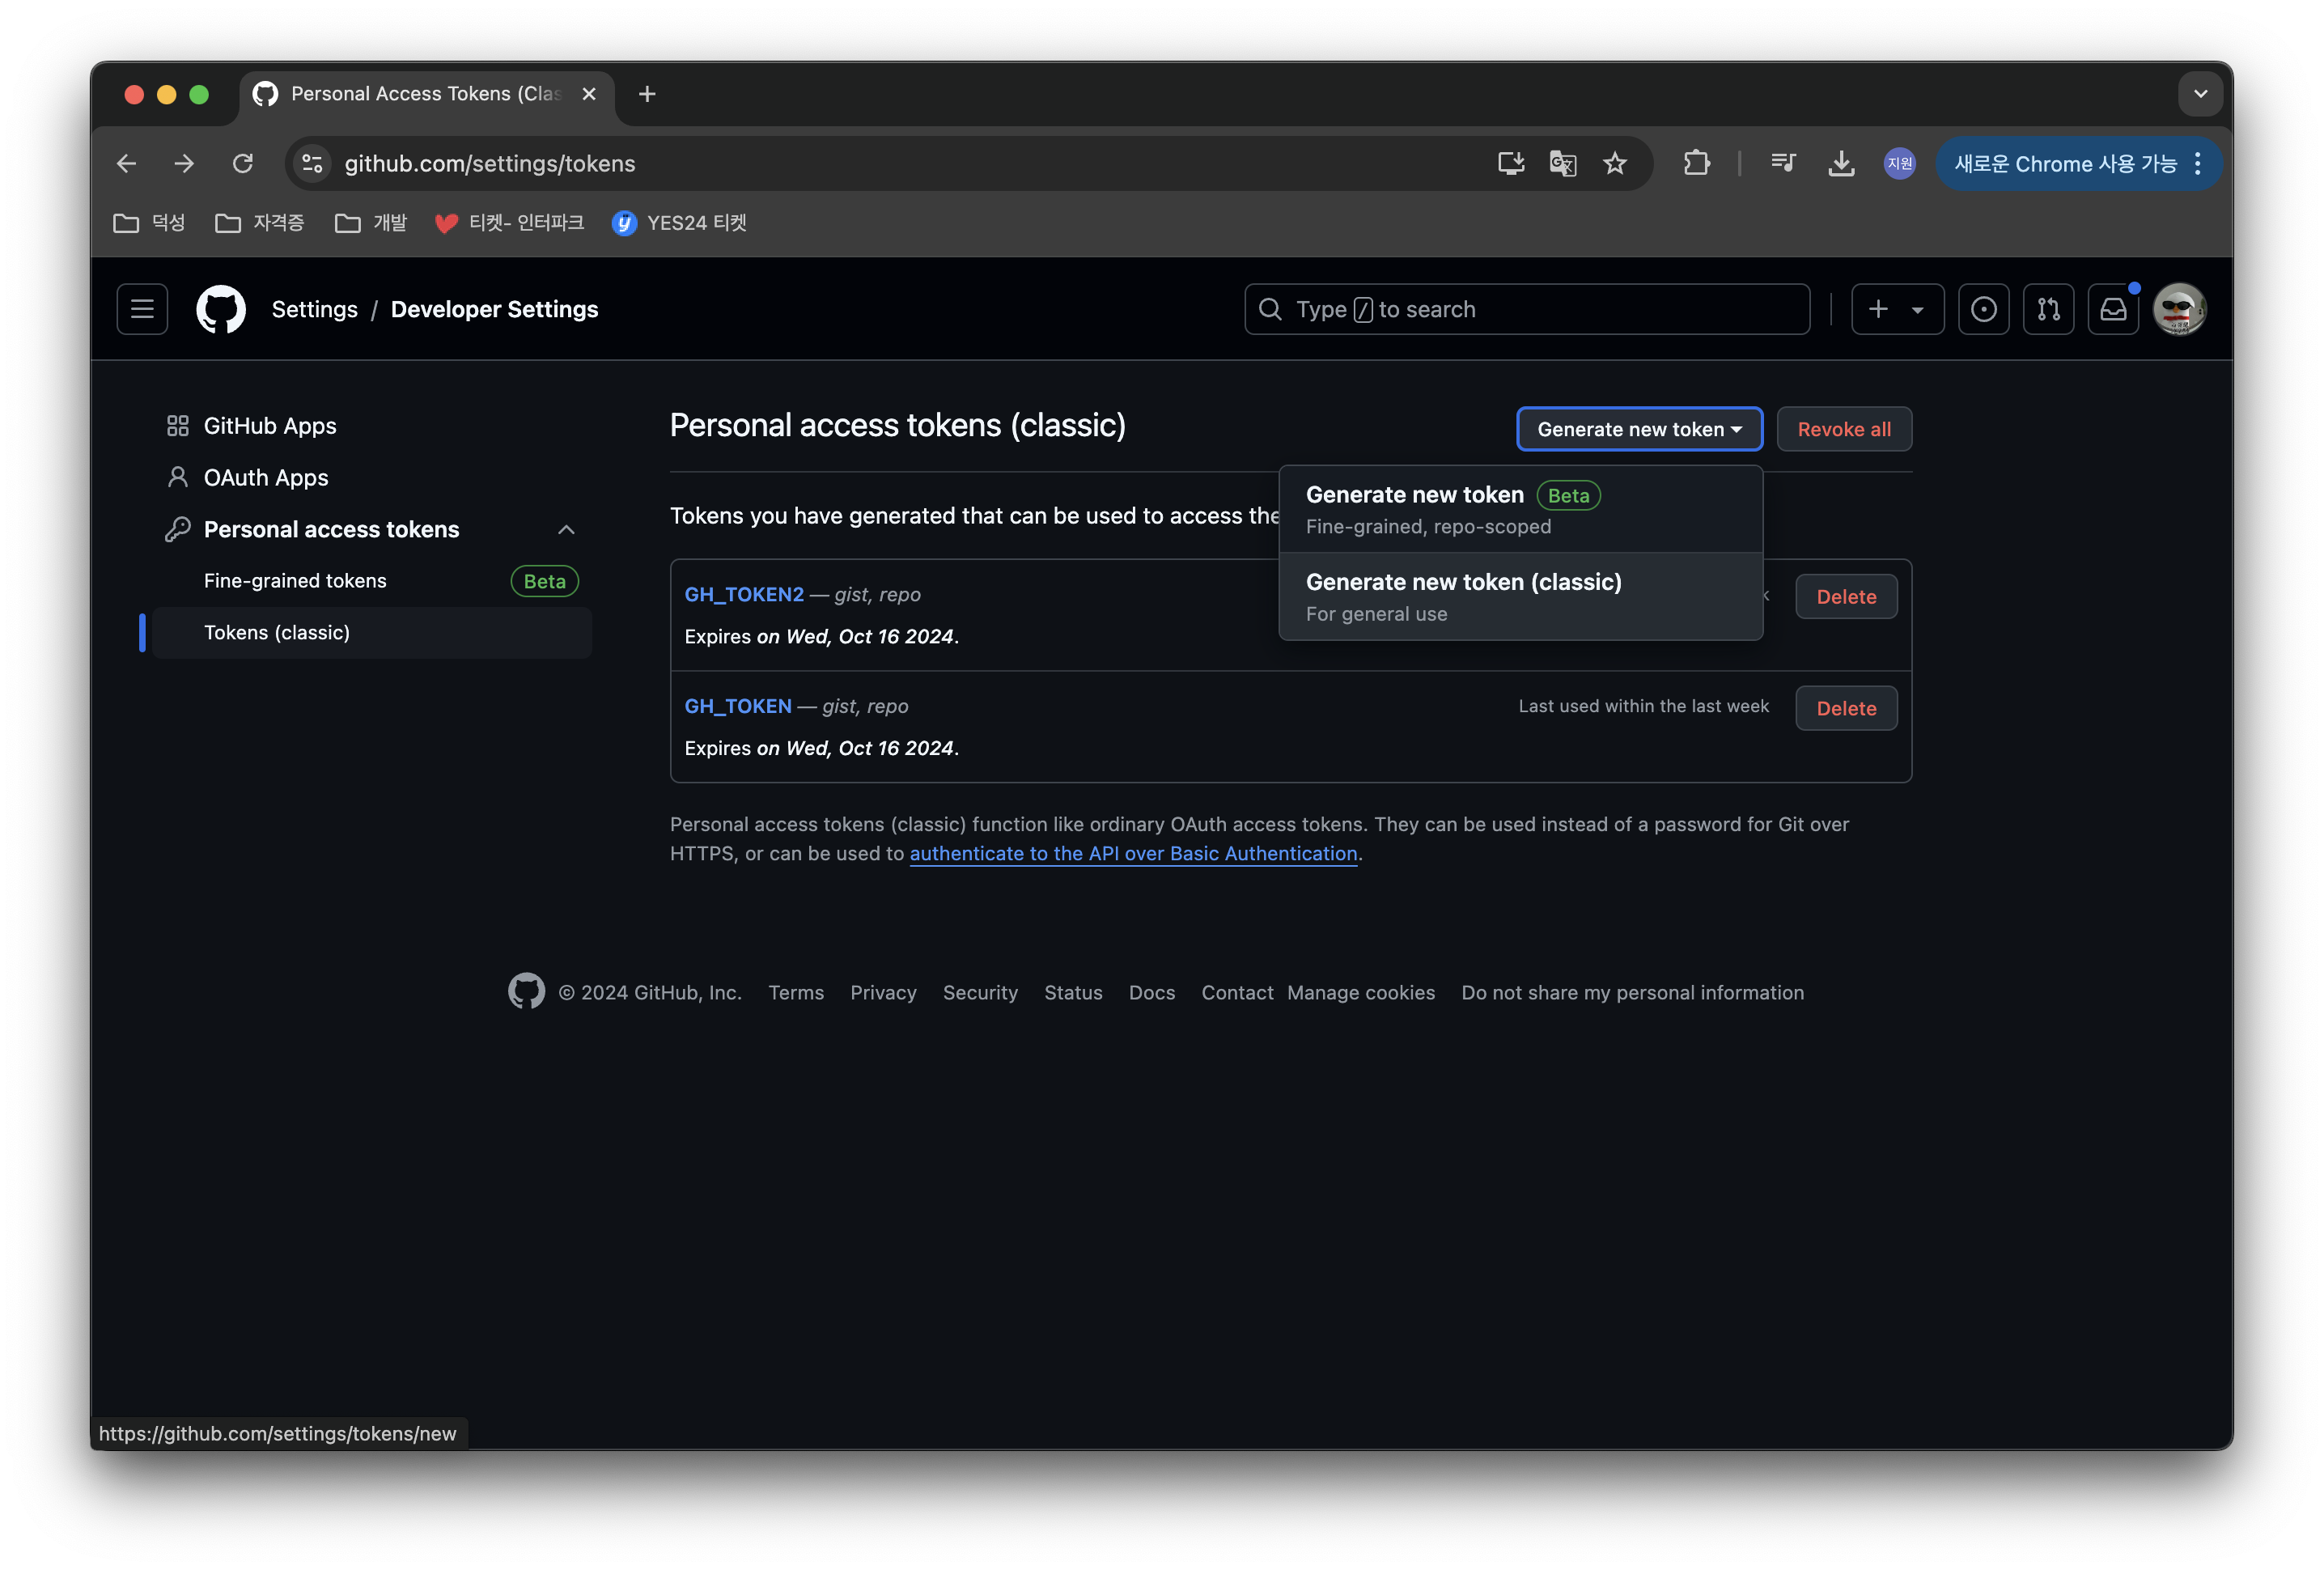The image size is (2324, 1570).
Task: Focus the Type / to search field
Action: (1526, 309)
